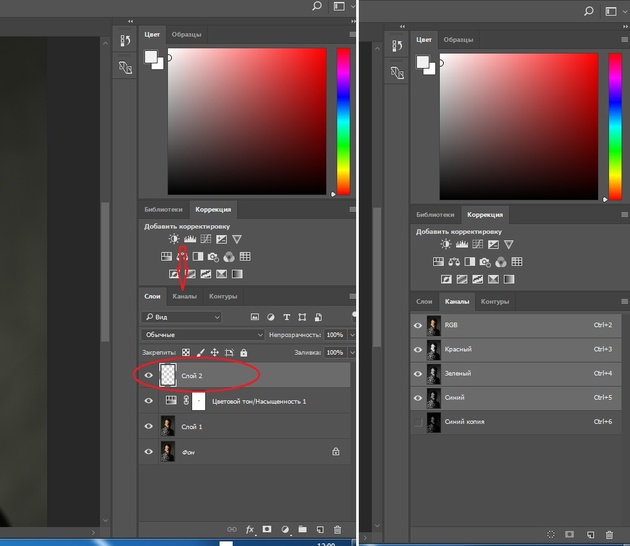Switch to the Каналы tab in left panel
This screenshot has height=546, width=630.
(x=184, y=297)
